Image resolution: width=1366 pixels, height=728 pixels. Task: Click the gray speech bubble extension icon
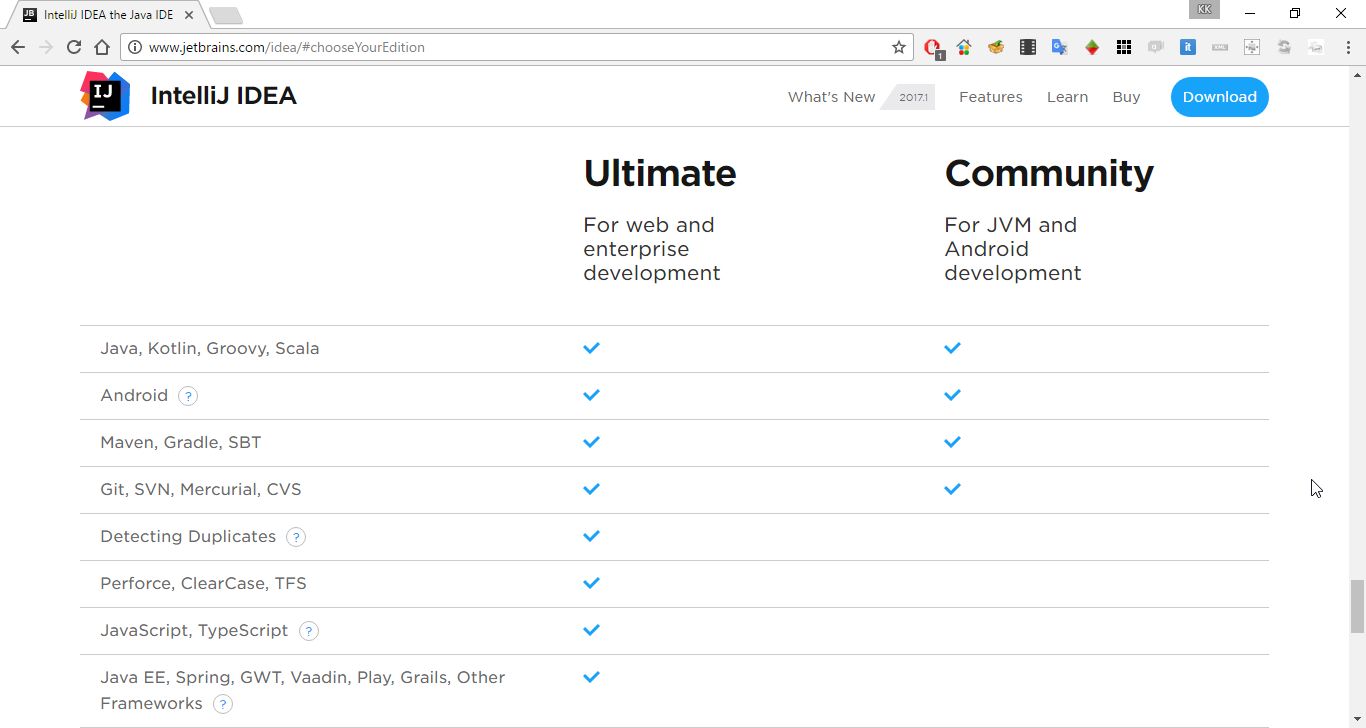1156,47
